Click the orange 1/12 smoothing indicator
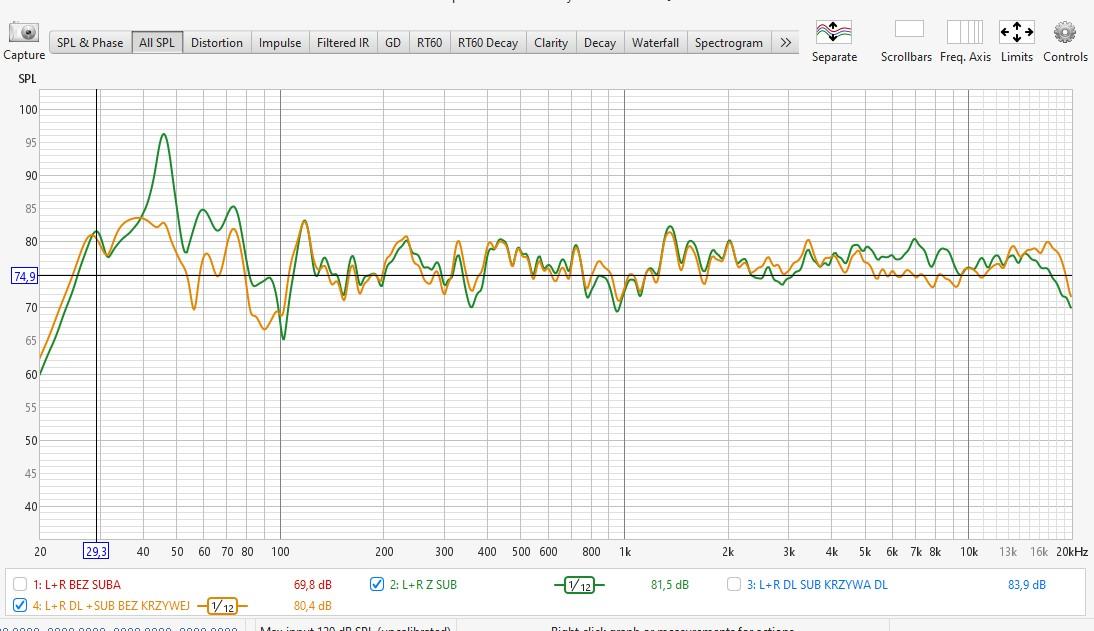 [222, 606]
